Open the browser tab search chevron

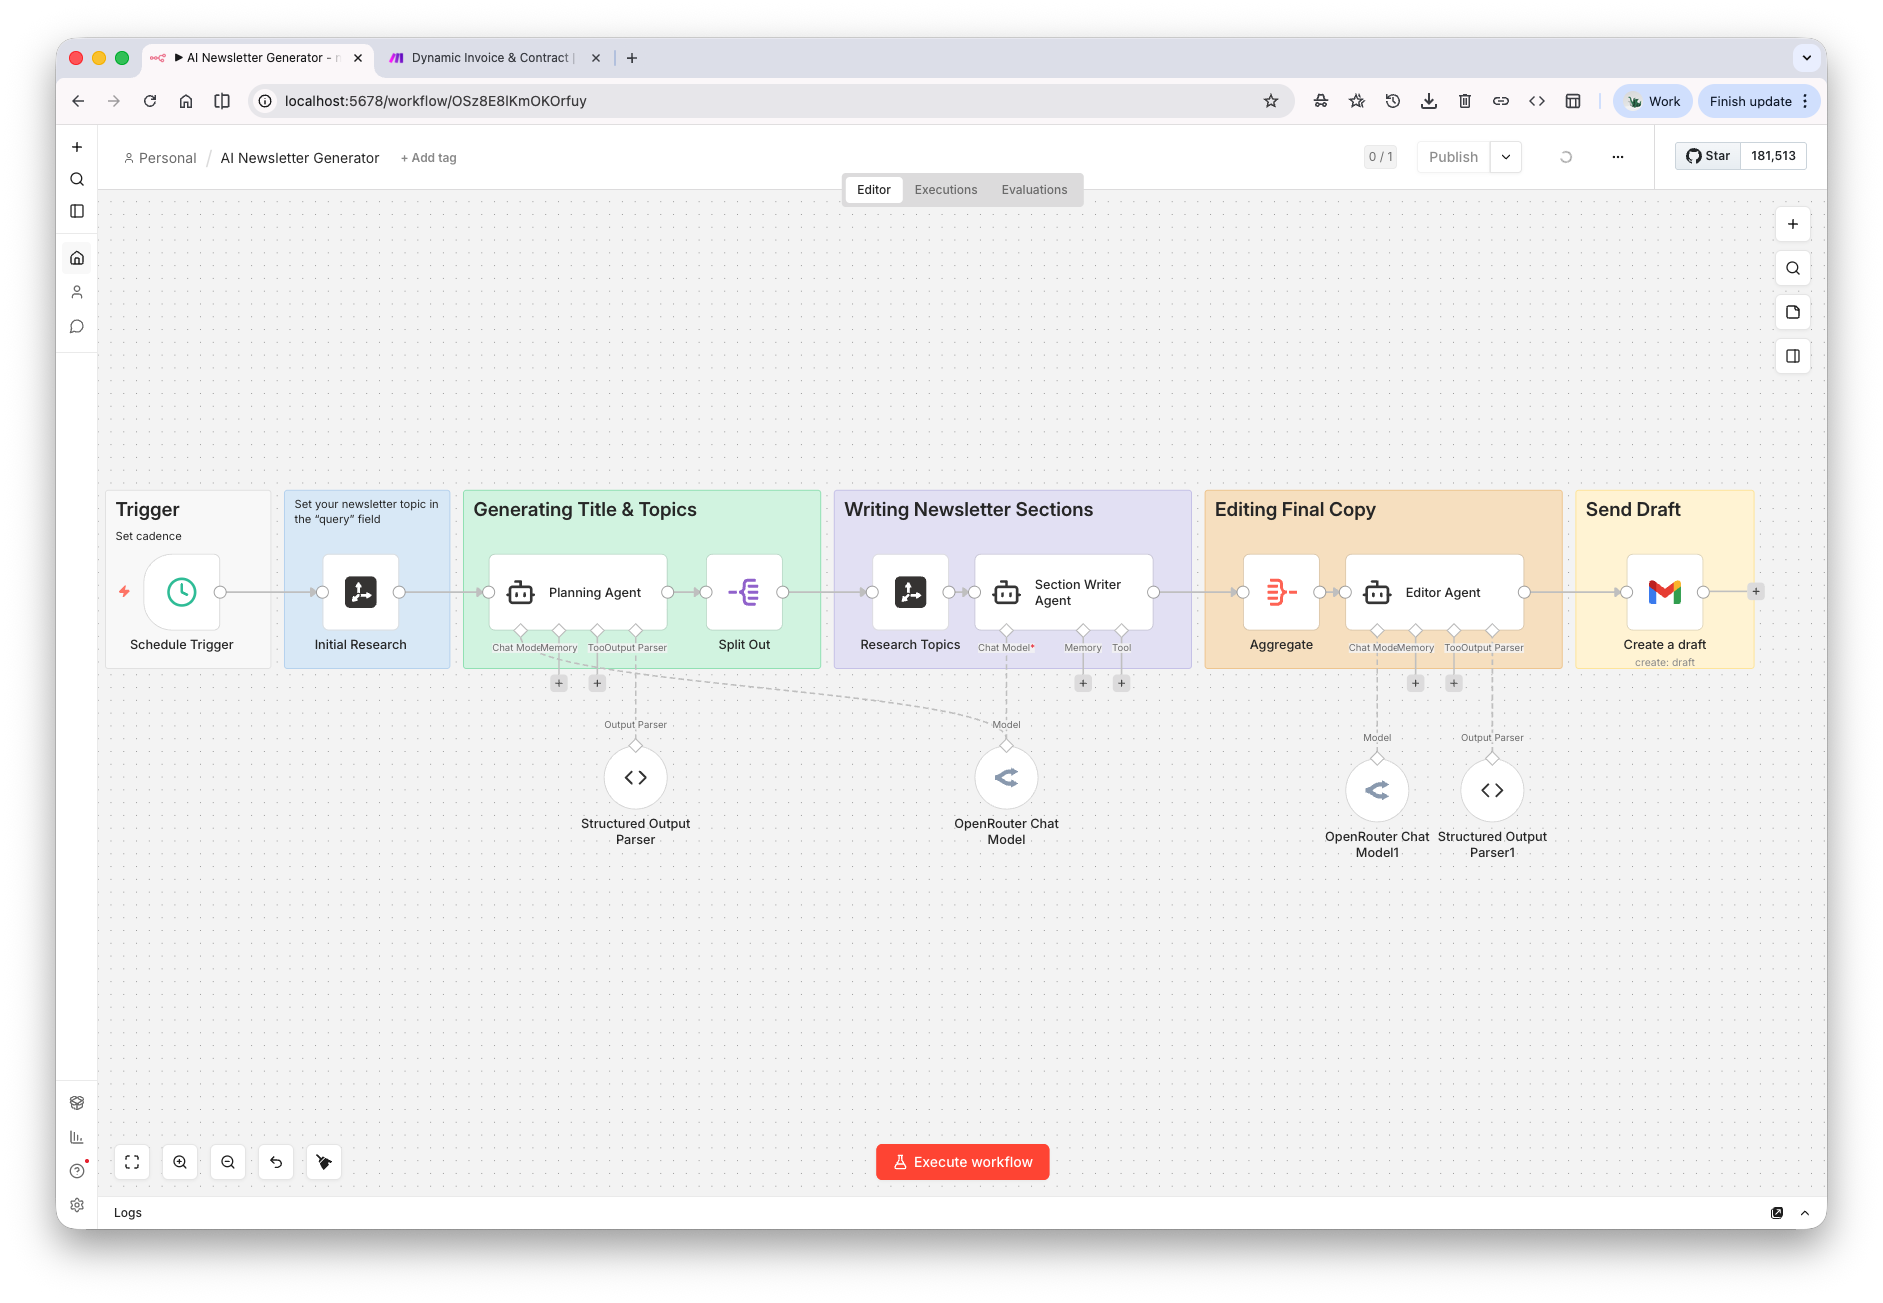(x=1807, y=57)
